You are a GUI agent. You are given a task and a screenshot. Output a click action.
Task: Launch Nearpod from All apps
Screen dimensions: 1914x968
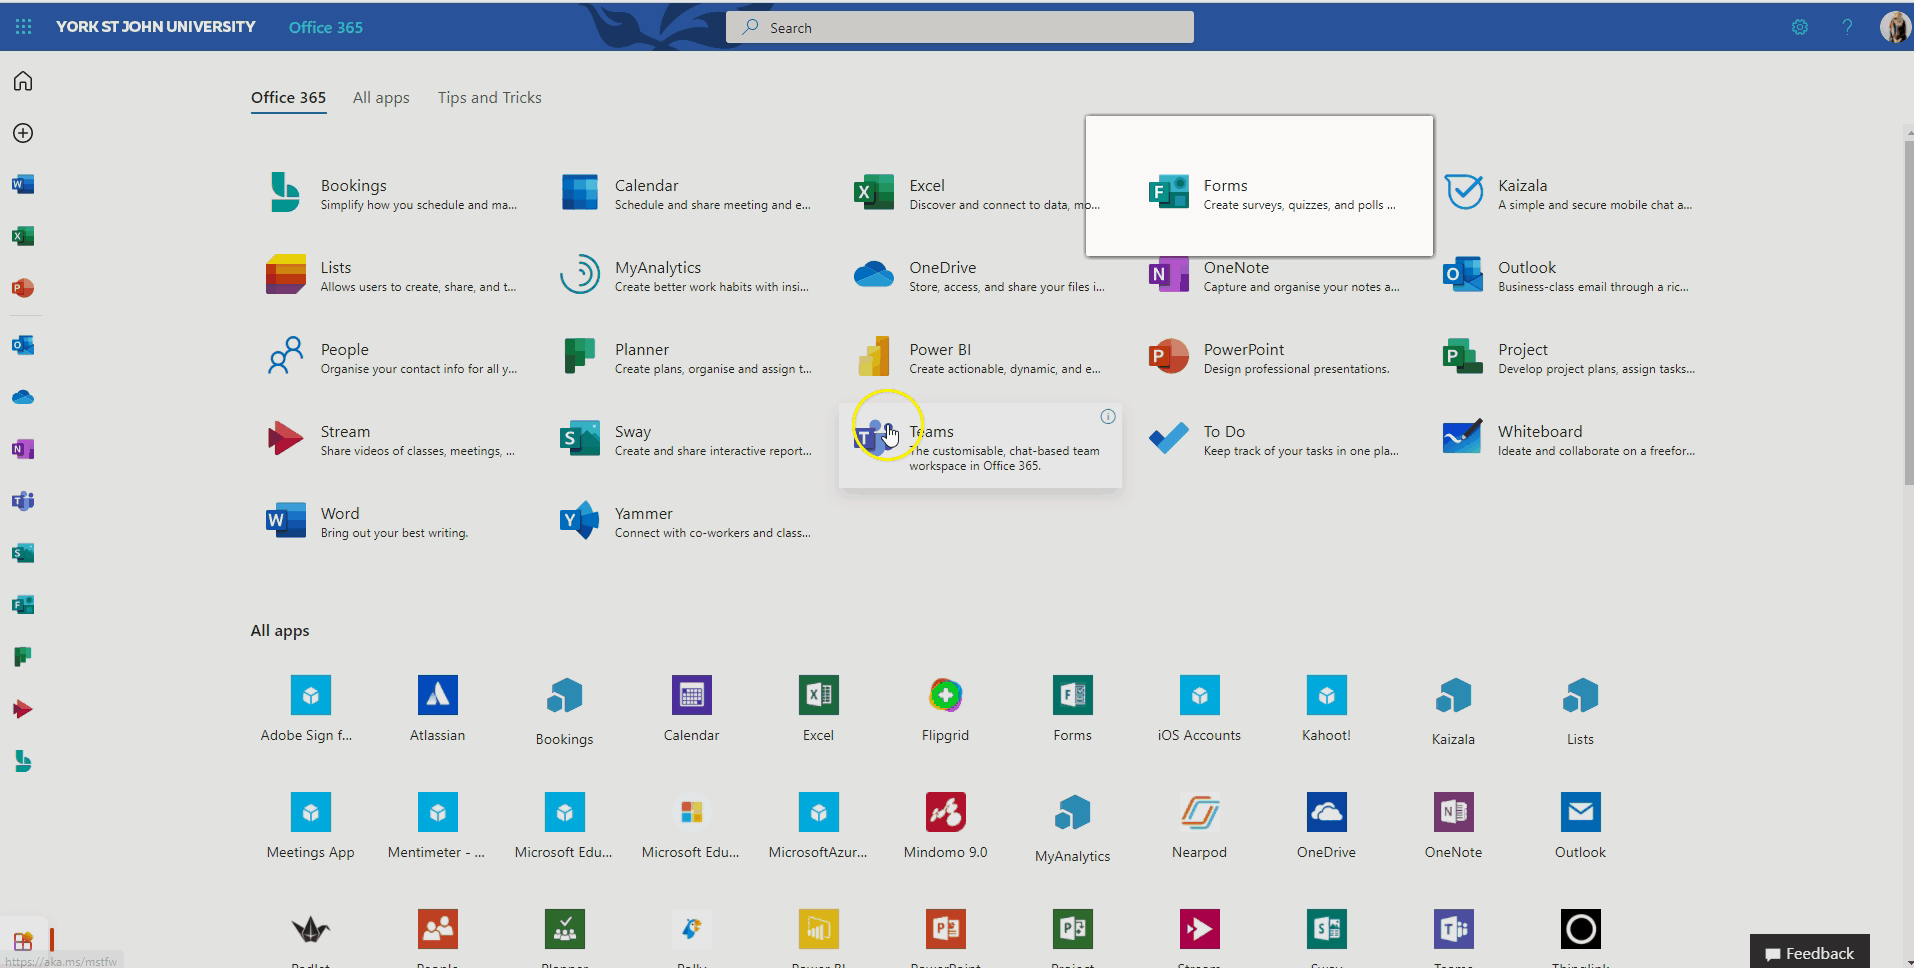point(1199,825)
